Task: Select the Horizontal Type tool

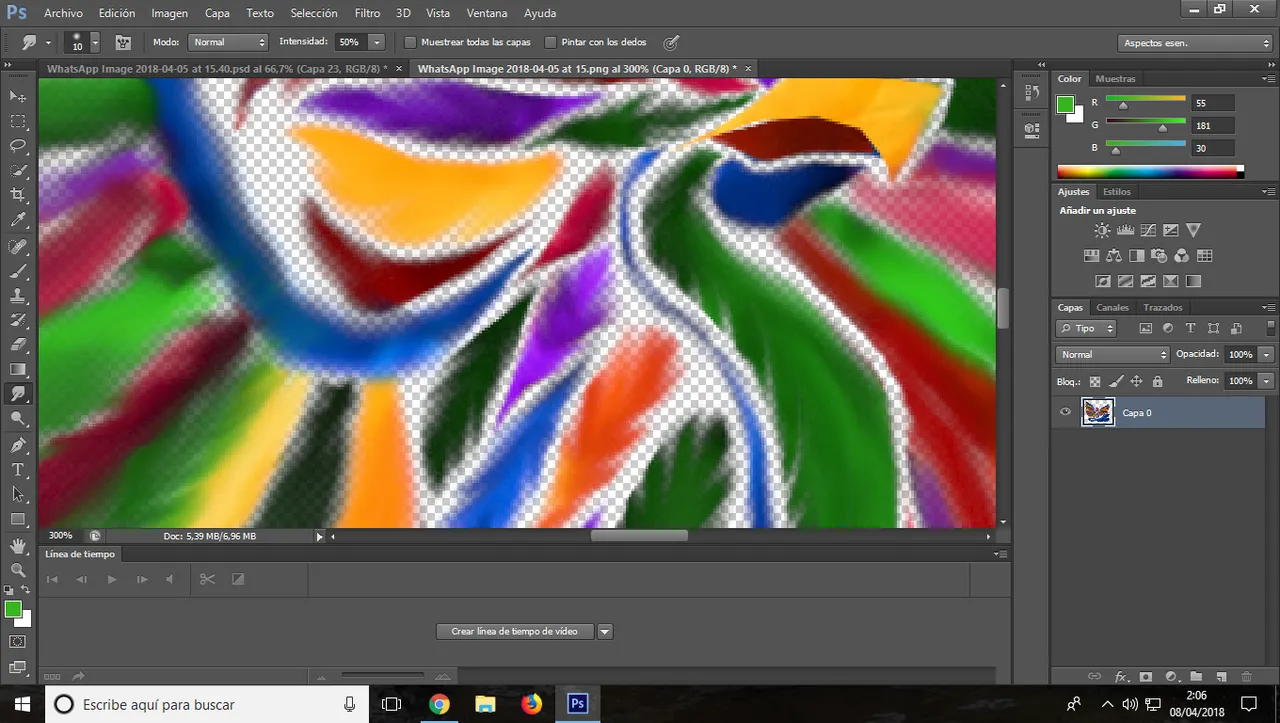Action: pos(18,470)
